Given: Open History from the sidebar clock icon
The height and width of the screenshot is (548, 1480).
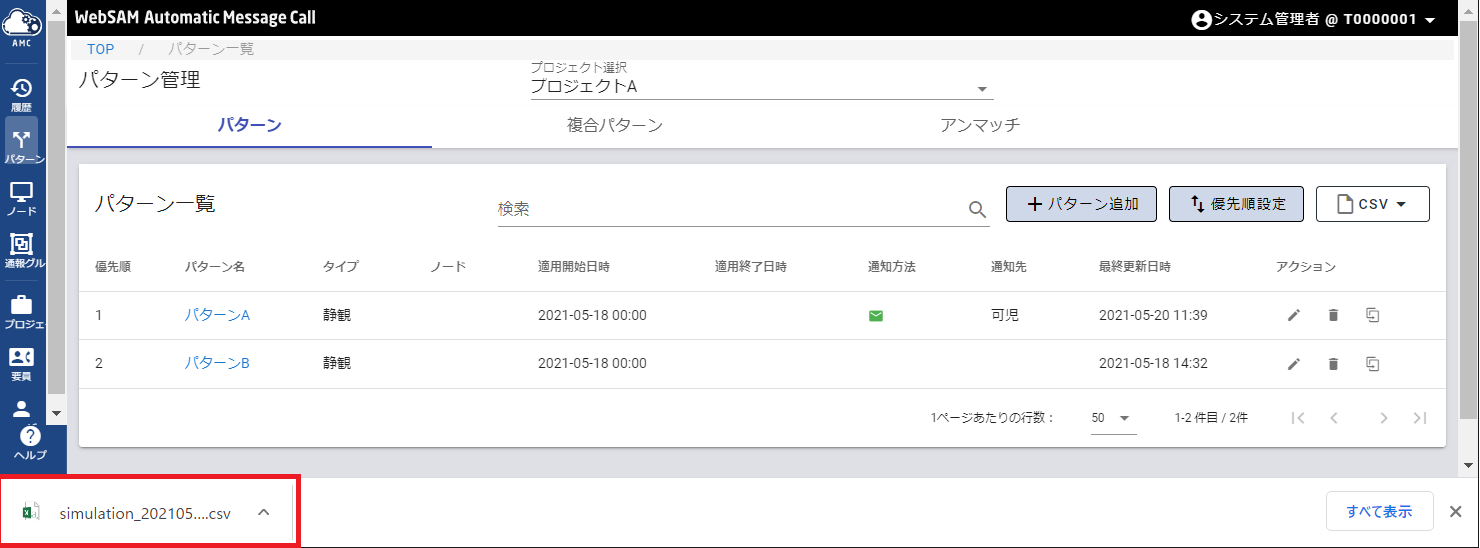Looking at the screenshot, I should pyautogui.click(x=21, y=92).
